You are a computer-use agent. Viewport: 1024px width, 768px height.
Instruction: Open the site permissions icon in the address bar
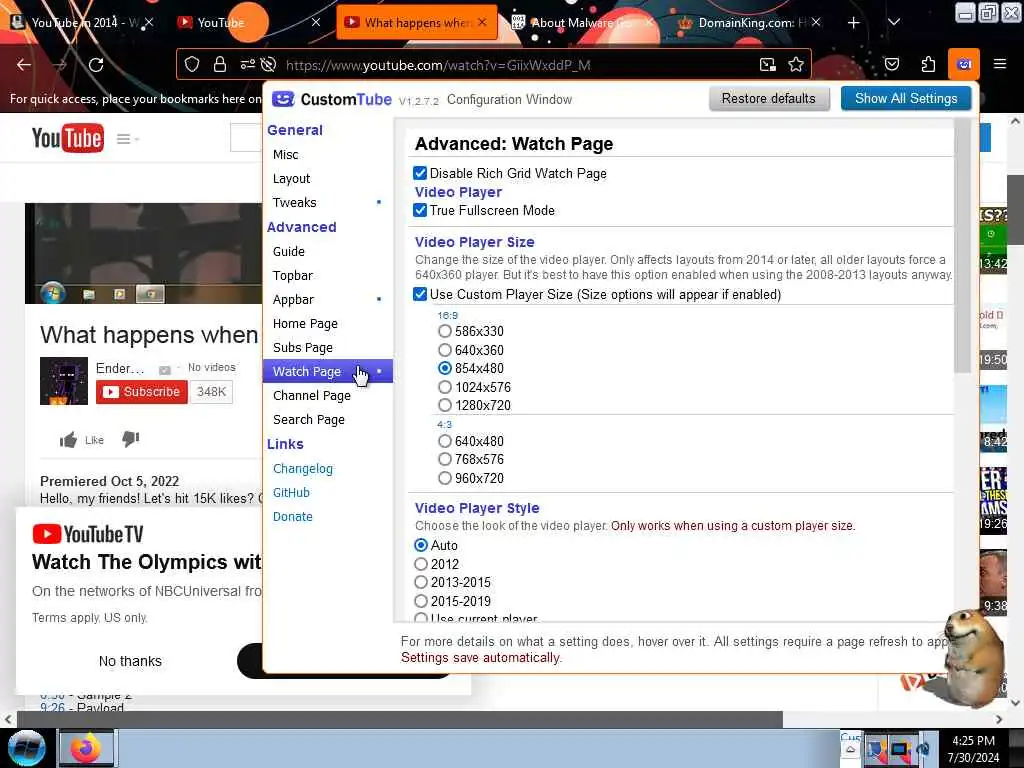coord(248,65)
